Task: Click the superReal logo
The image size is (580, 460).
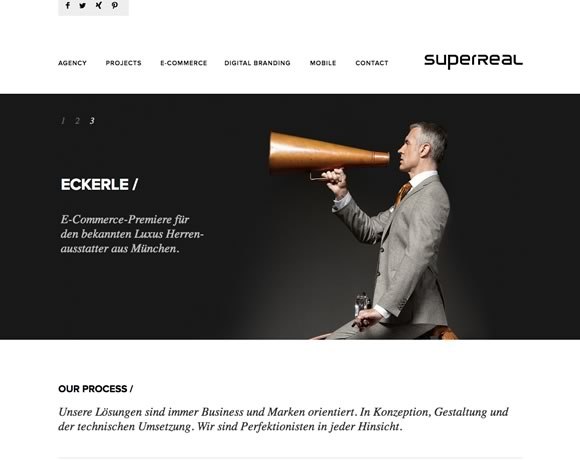Action: tap(473, 61)
